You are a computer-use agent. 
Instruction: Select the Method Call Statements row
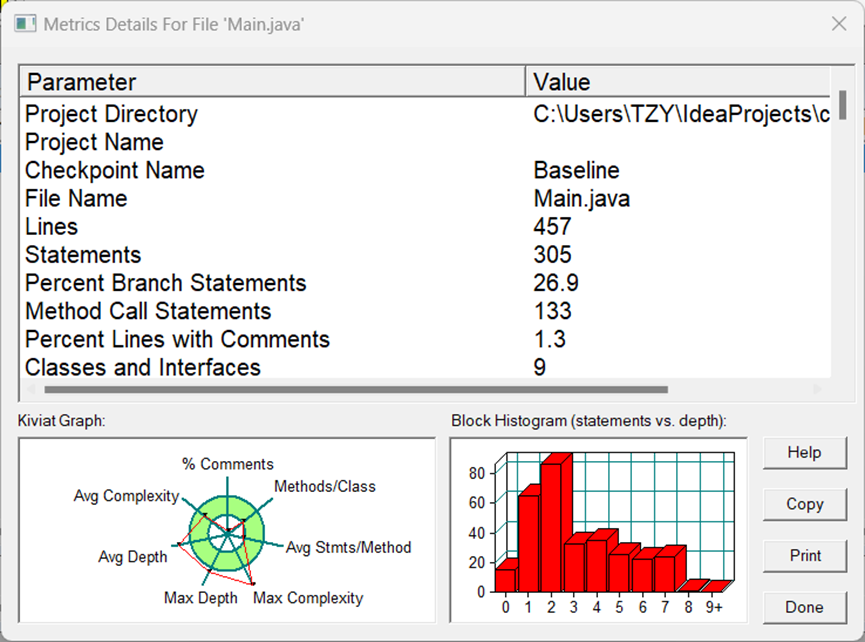click(425, 311)
